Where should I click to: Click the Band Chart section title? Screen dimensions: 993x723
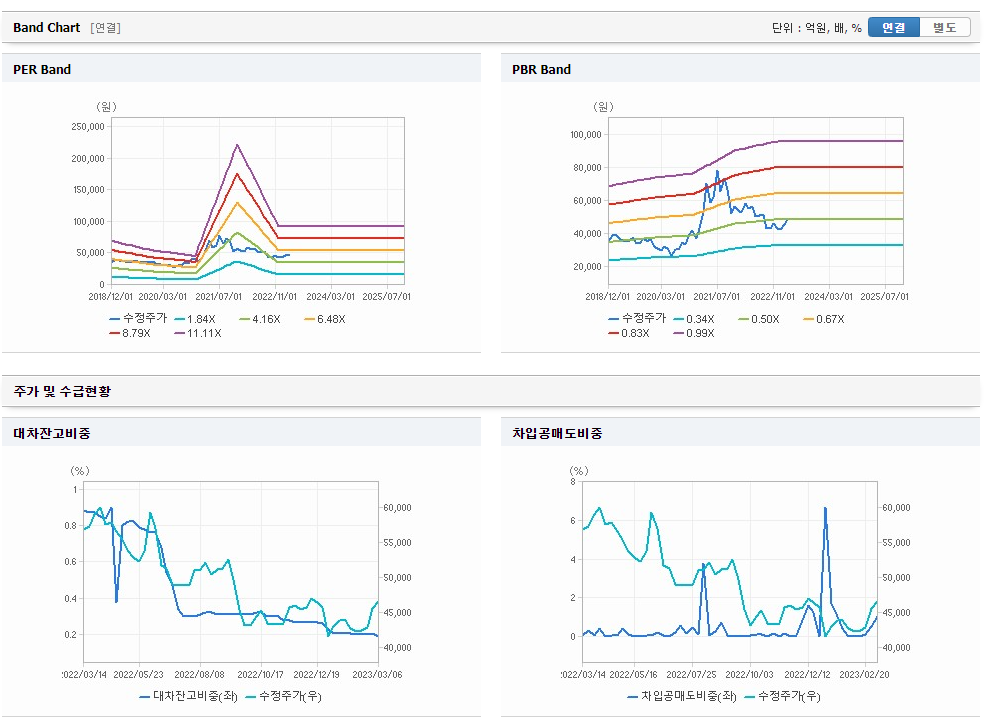[x=47, y=27]
